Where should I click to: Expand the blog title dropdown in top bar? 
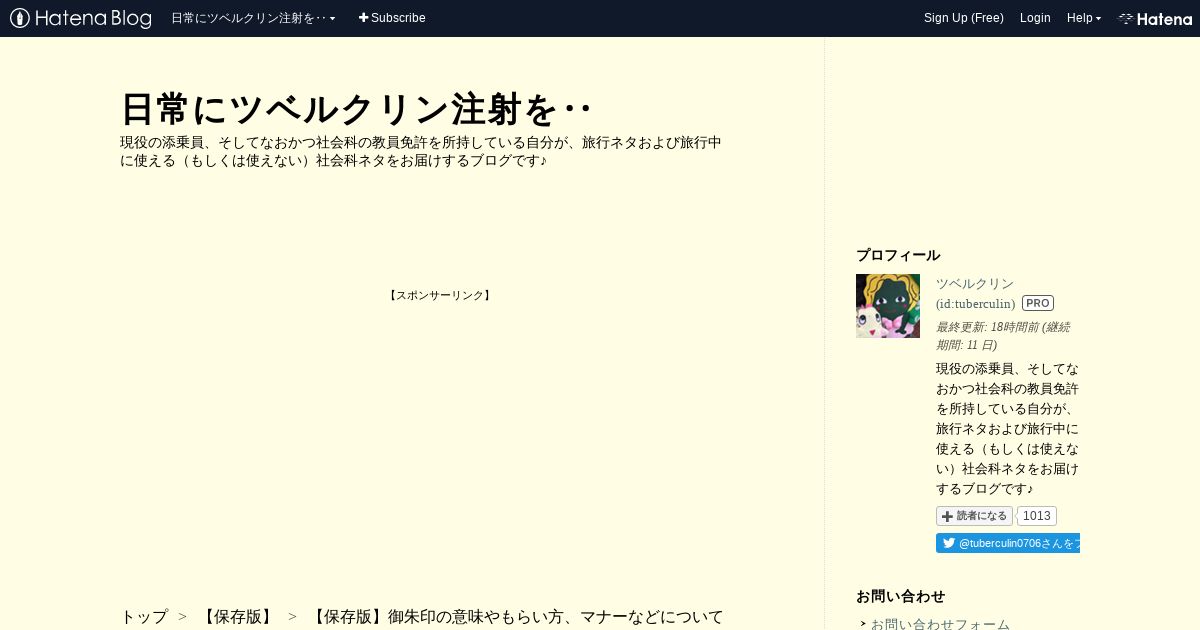click(253, 18)
